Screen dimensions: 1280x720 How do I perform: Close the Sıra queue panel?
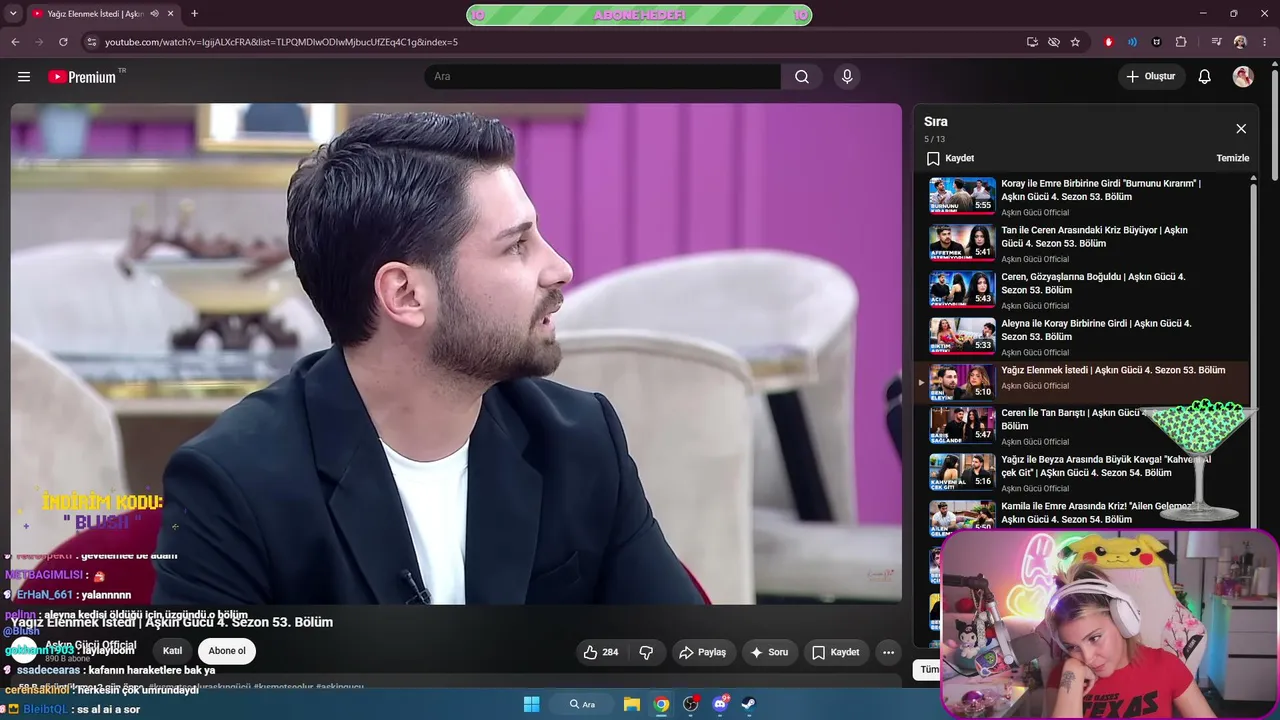pyautogui.click(x=1241, y=129)
